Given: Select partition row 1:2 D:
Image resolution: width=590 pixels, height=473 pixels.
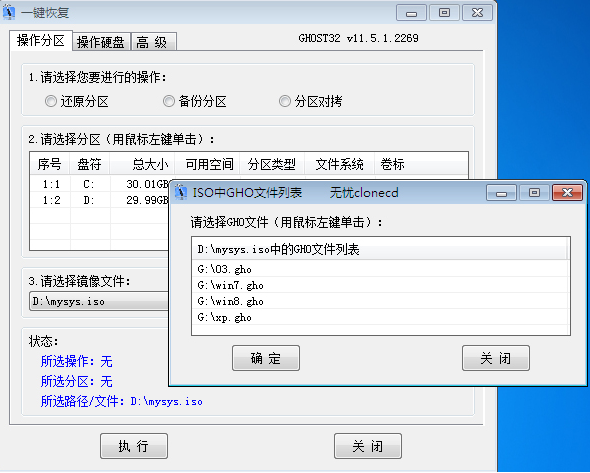Looking at the screenshot, I should 99,200.
